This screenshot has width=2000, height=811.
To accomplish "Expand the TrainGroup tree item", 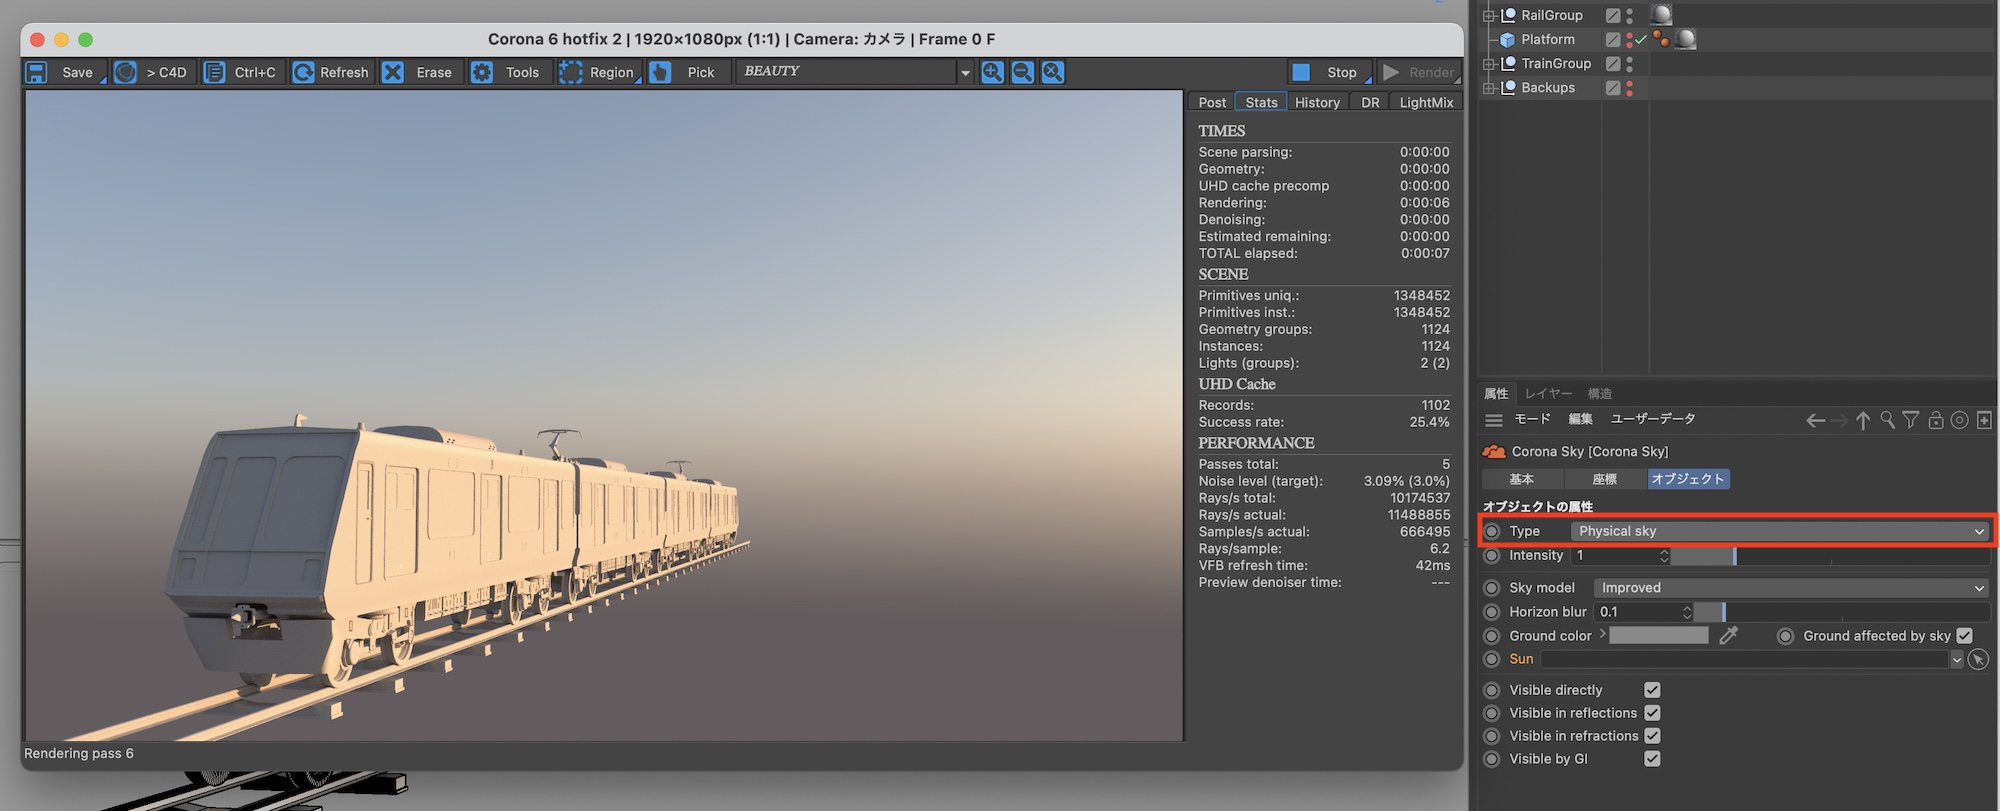I will (1489, 64).
